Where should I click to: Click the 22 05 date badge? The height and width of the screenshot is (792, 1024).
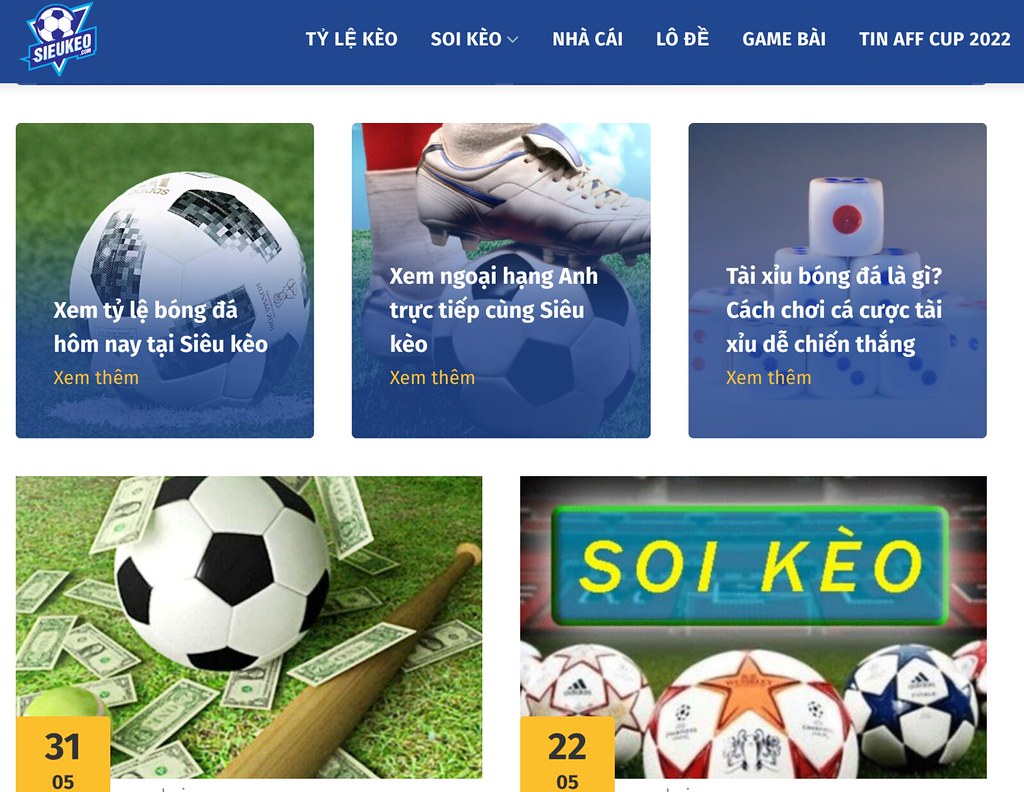coord(567,755)
